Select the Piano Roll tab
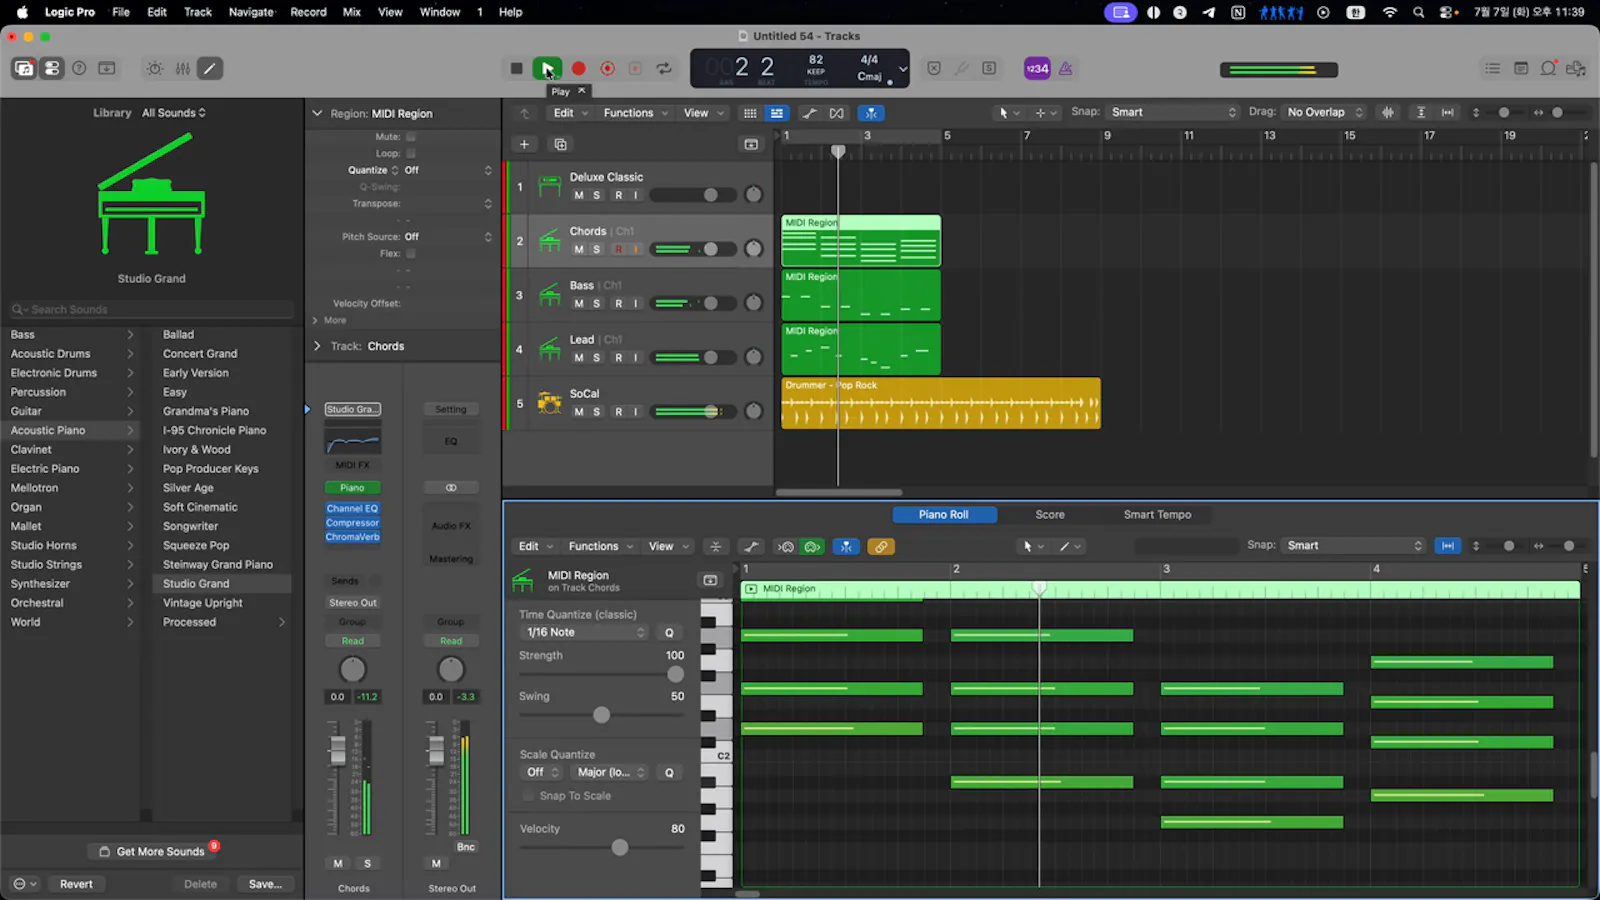The width and height of the screenshot is (1600, 900). [x=944, y=515]
